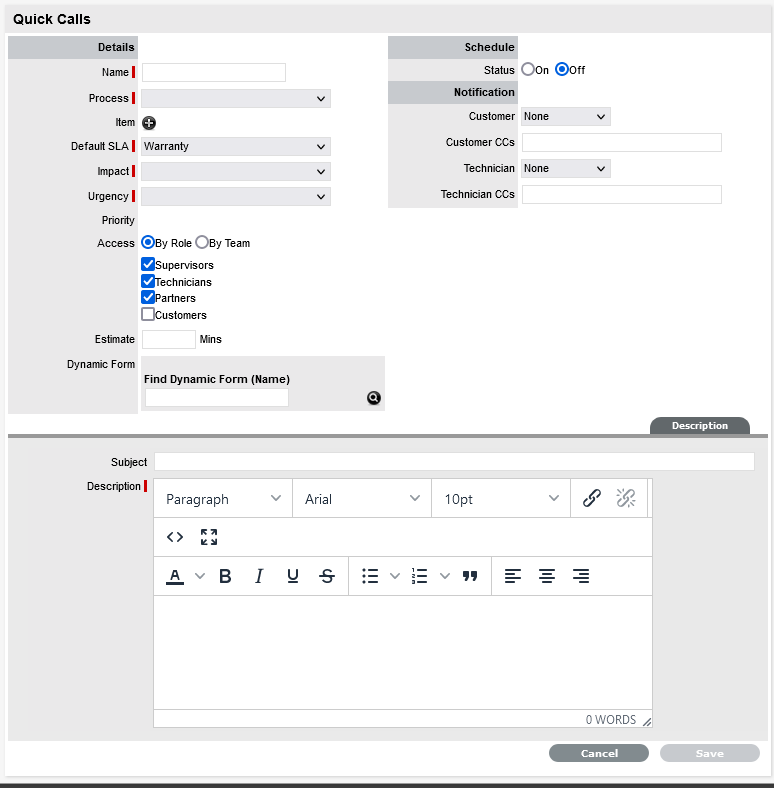This screenshot has height=788, width=774.
Task: Open the Technician notification dropdown
Action: 566,168
